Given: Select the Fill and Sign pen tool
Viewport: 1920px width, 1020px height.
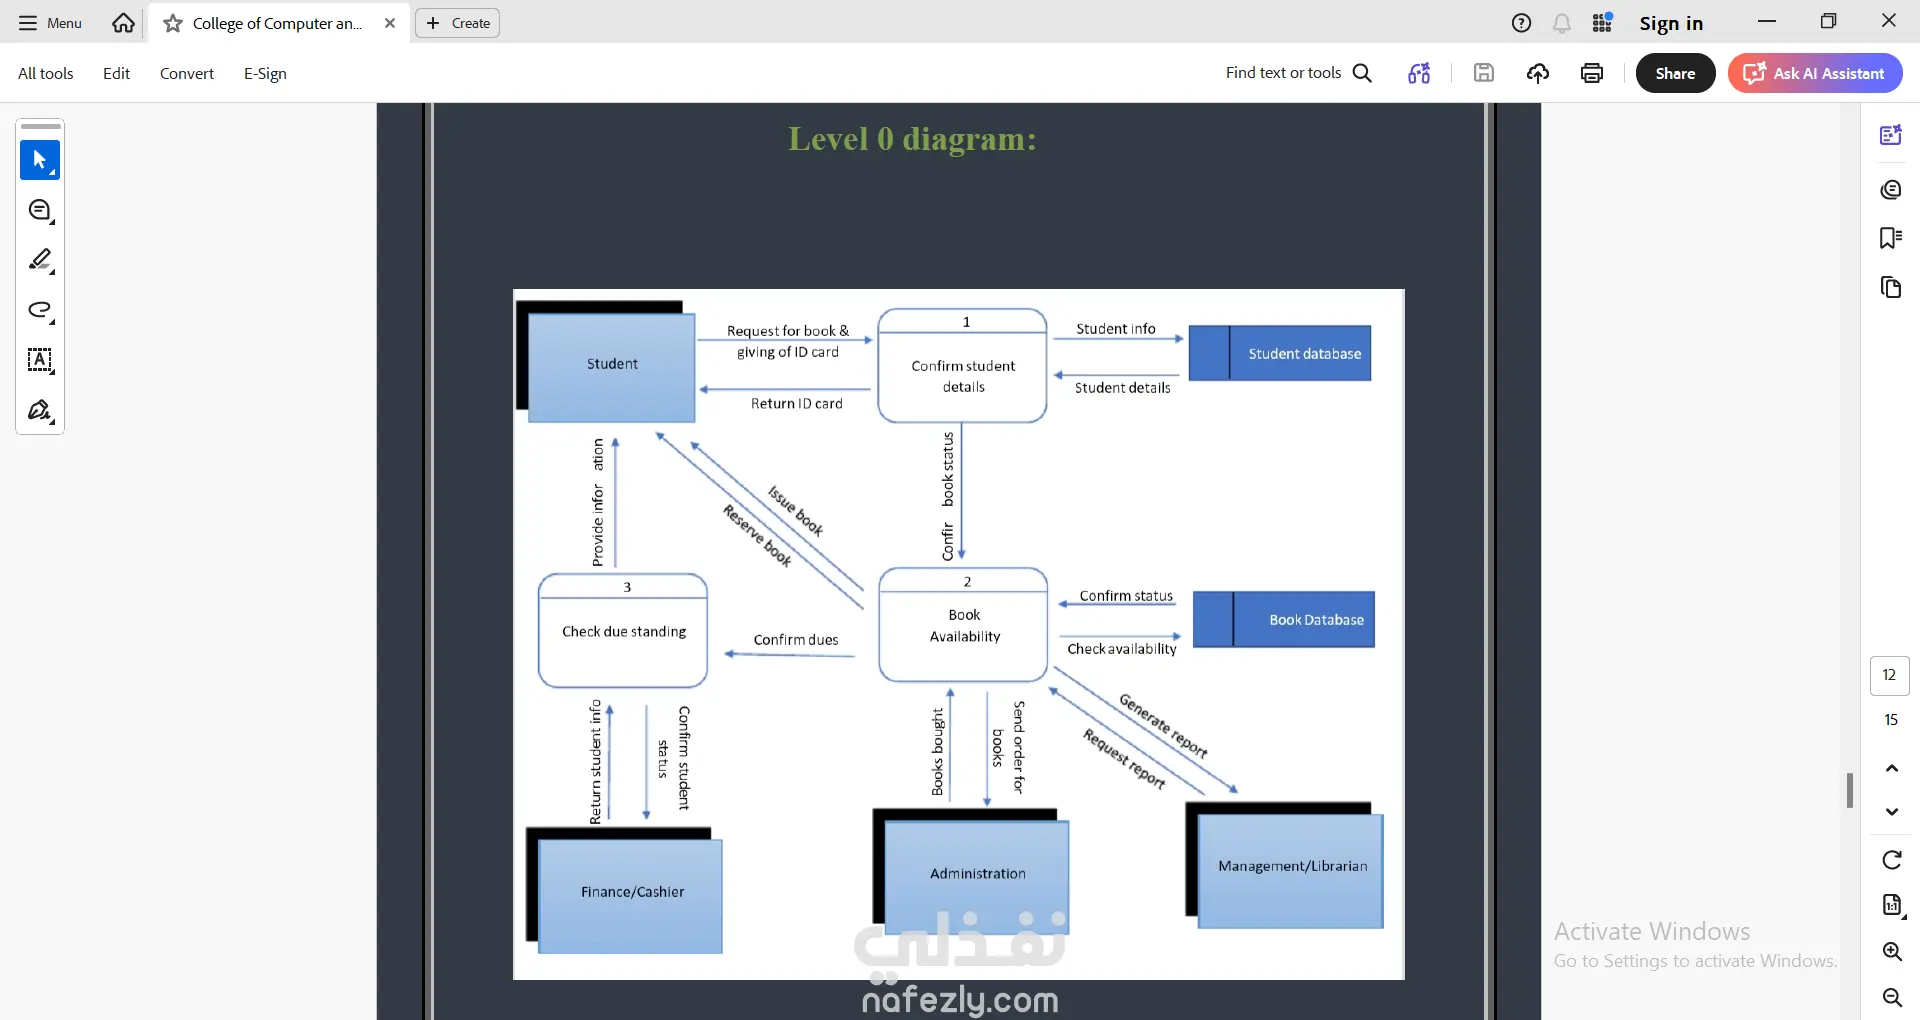Looking at the screenshot, I should [x=40, y=410].
